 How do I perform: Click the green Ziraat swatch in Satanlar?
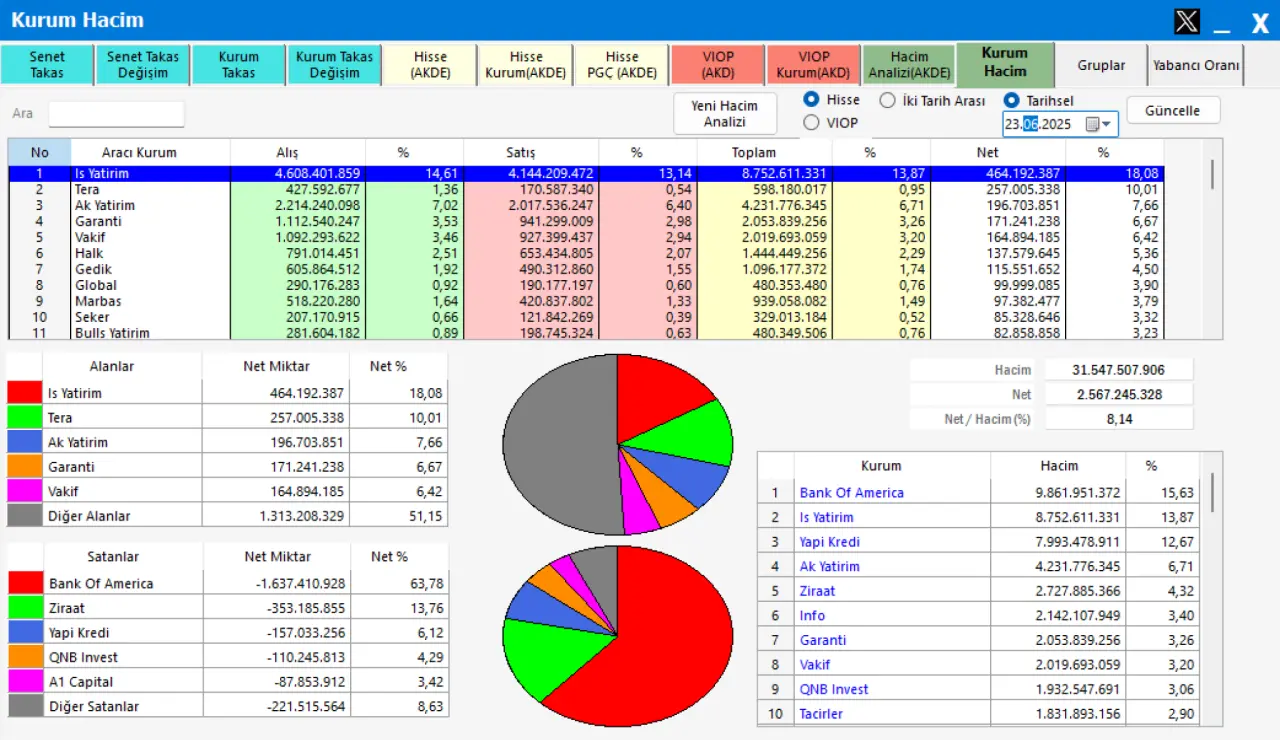coord(24,608)
